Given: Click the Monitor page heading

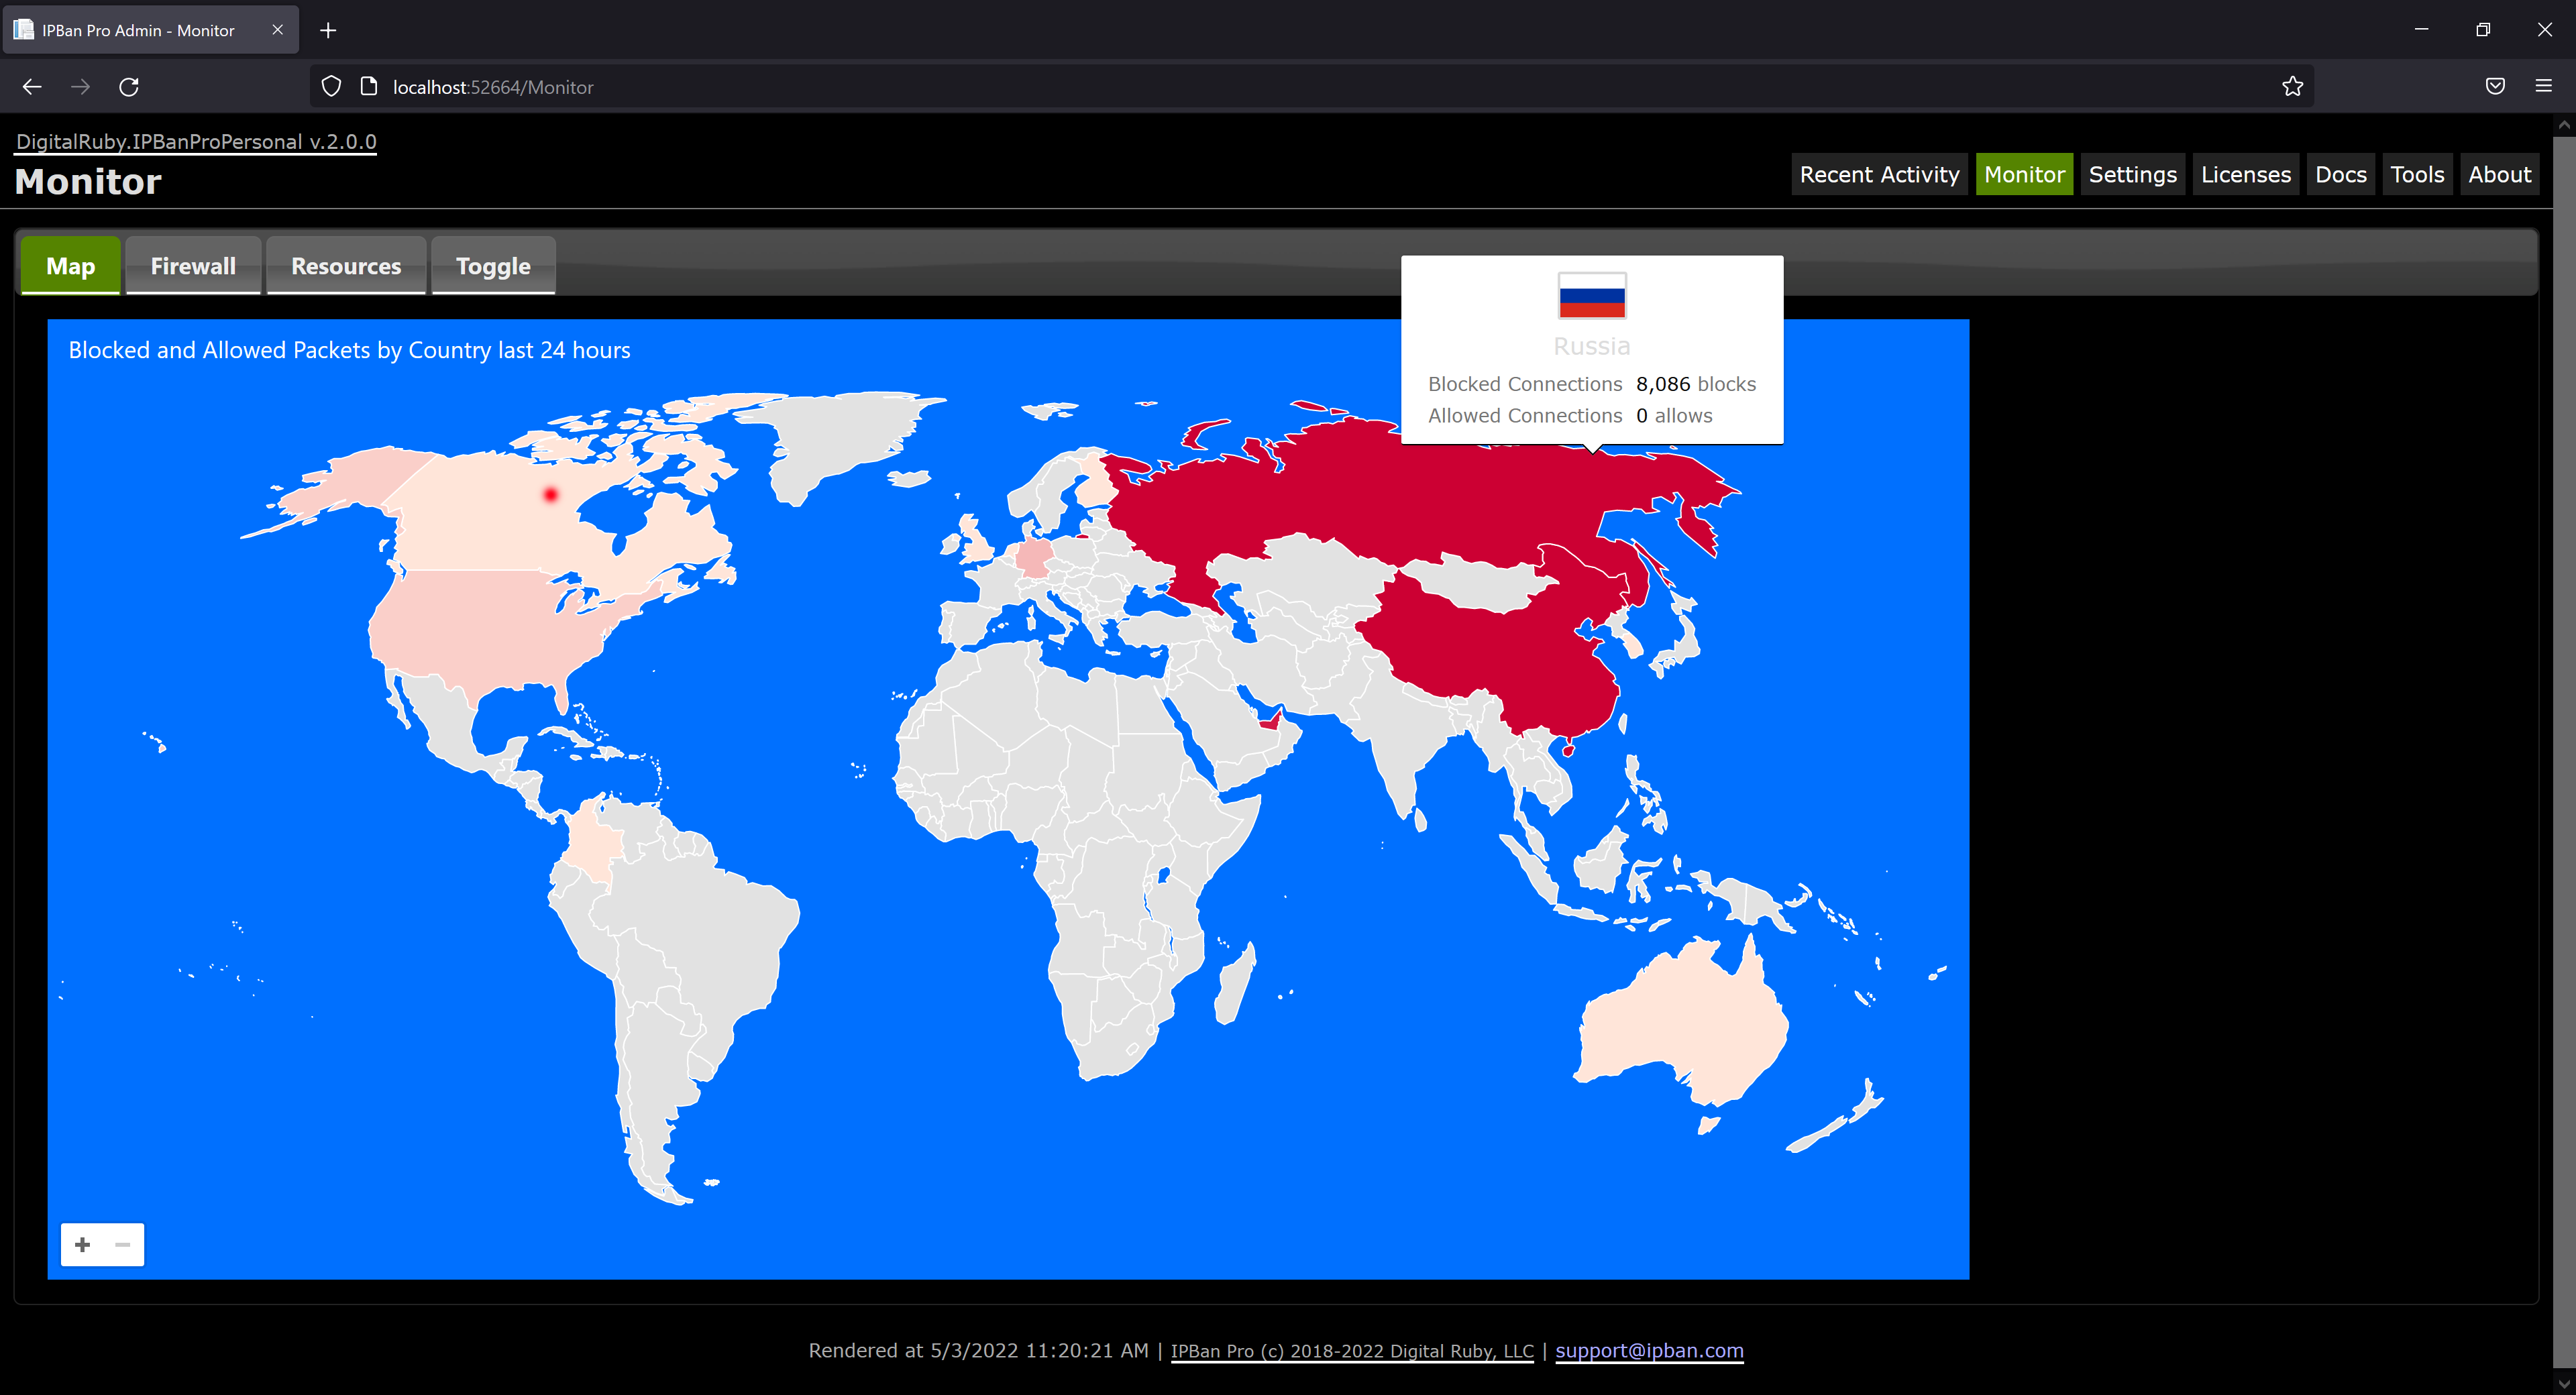Looking at the screenshot, I should coord(88,181).
